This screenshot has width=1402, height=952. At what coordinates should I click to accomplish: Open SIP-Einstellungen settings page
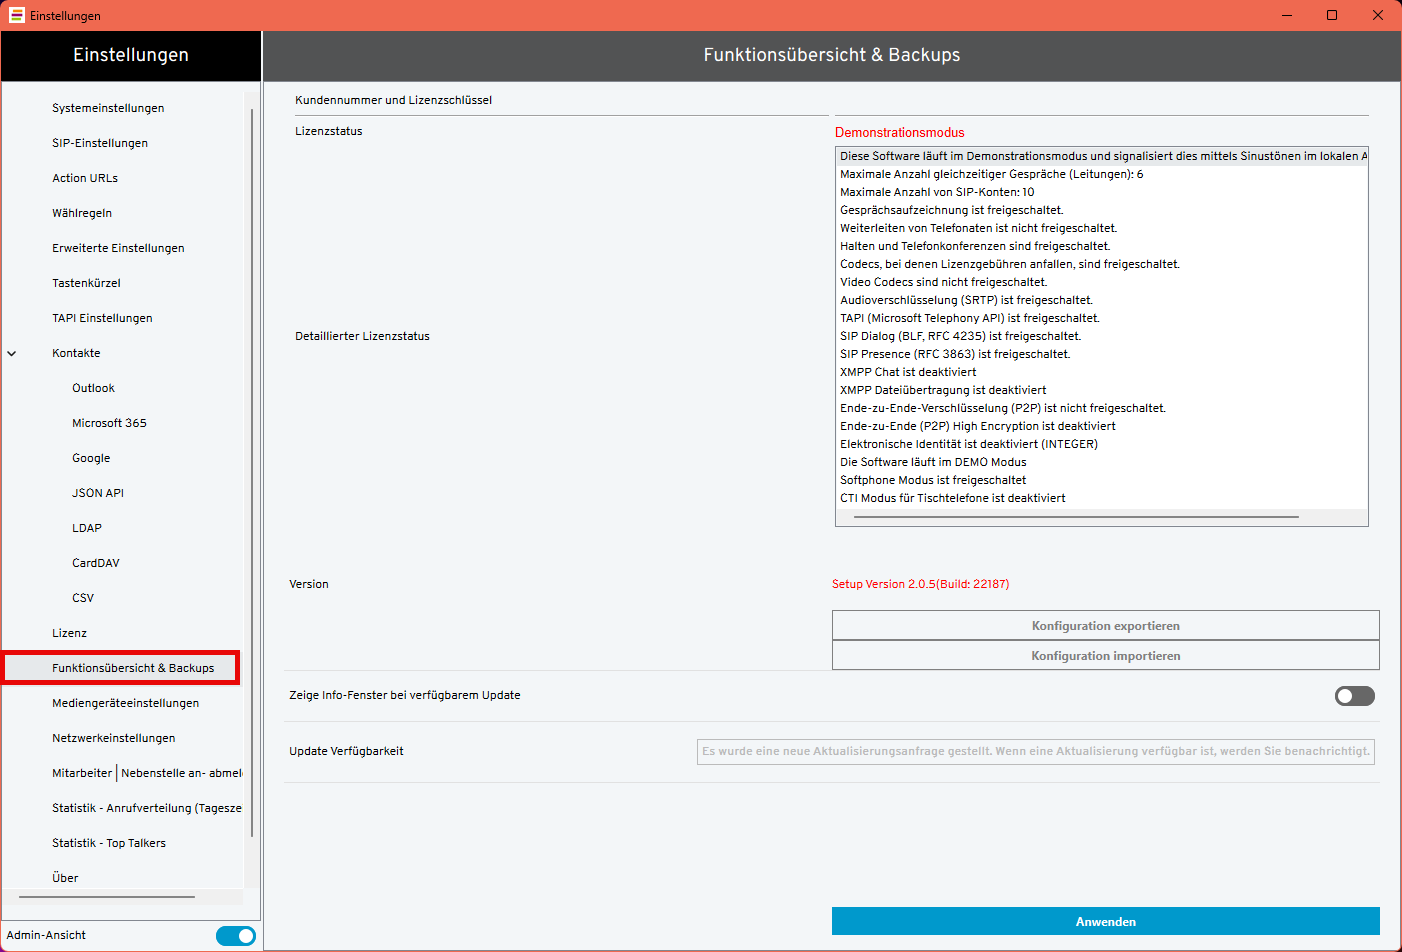tap(100, 143)
